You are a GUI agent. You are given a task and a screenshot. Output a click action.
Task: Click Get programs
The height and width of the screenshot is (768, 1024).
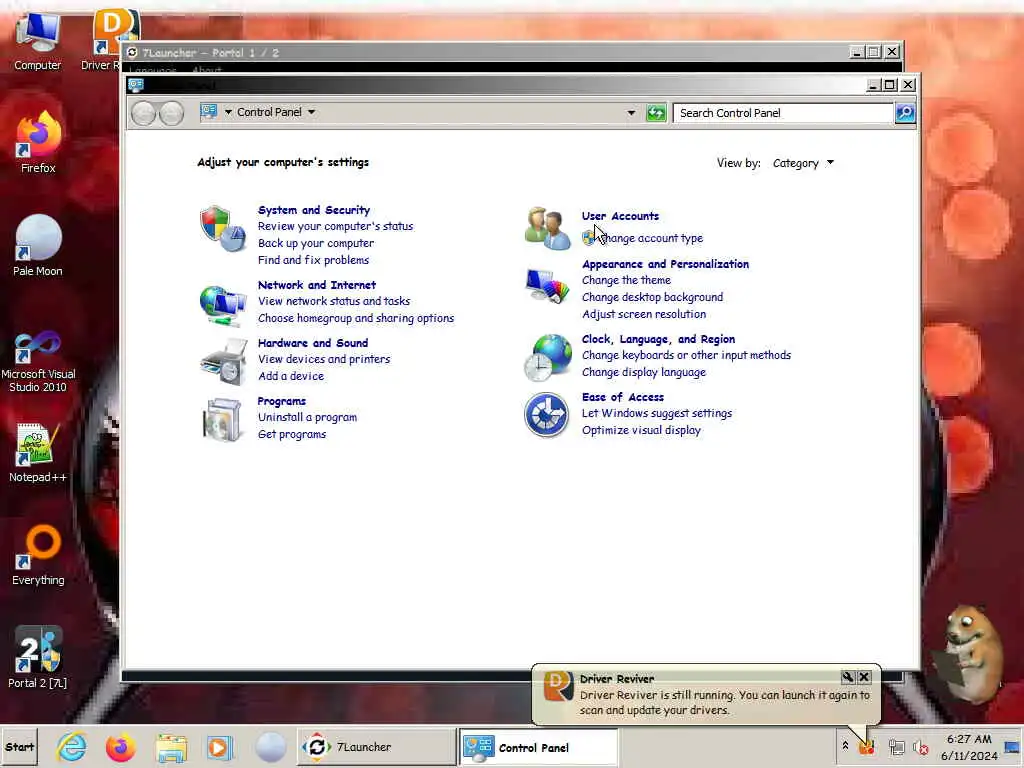coord(291,434)
